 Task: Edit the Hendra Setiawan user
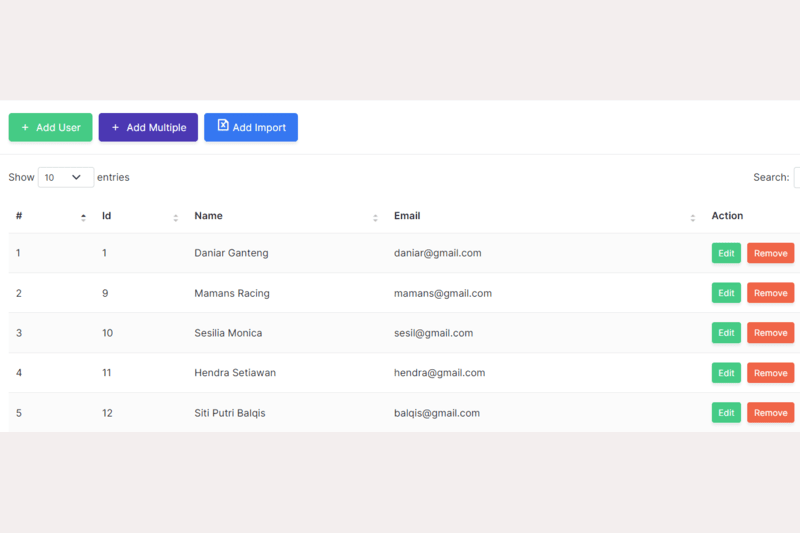(726, 373)
